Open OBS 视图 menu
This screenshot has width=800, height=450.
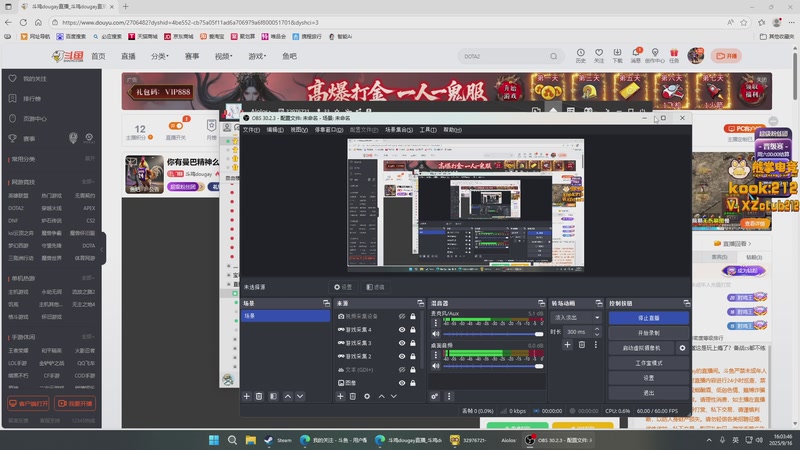pos(299,130)
